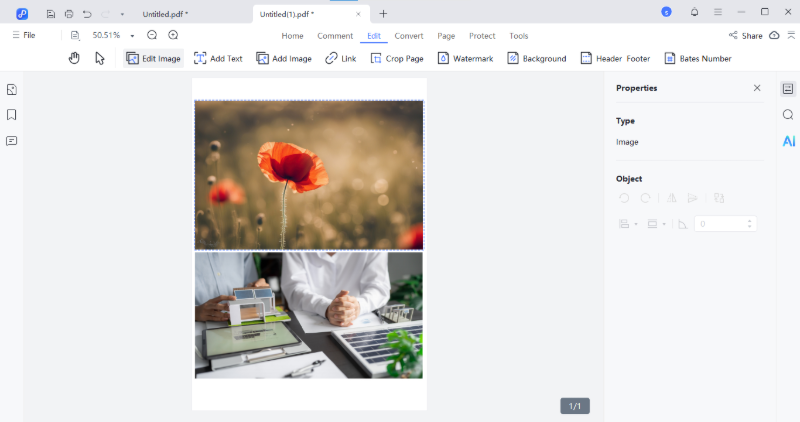Open page thumbnails panel in left sidebar
Screen dimensions: 800x422
click(12, 89)
